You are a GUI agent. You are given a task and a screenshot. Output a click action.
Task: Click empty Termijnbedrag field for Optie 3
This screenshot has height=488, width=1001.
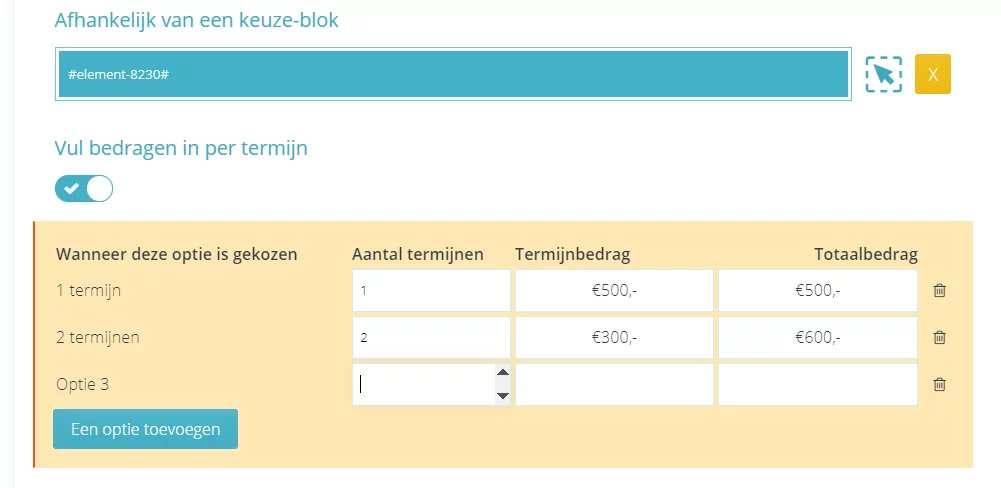click(x=614, y=385)
